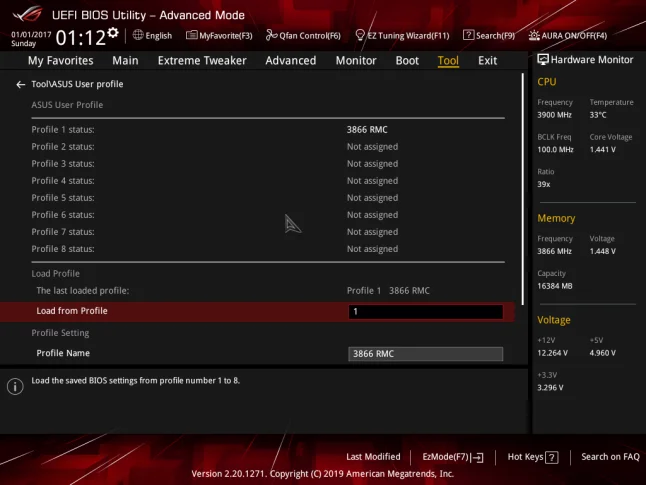Click the +3.3V reading 3.296 V
646x485 pixels.
(x=550, y=388)
